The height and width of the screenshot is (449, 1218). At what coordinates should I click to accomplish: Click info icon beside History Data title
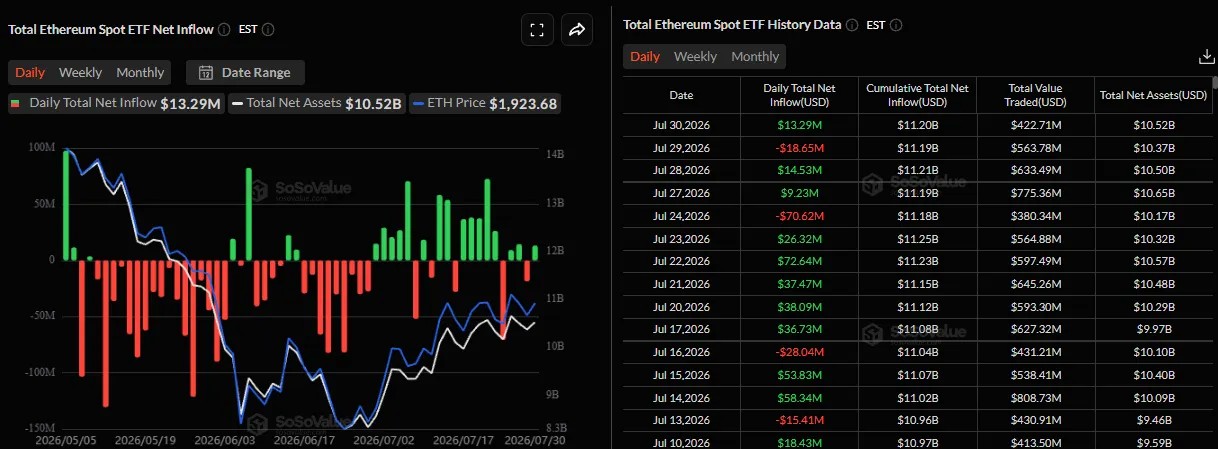click(852, 25)
